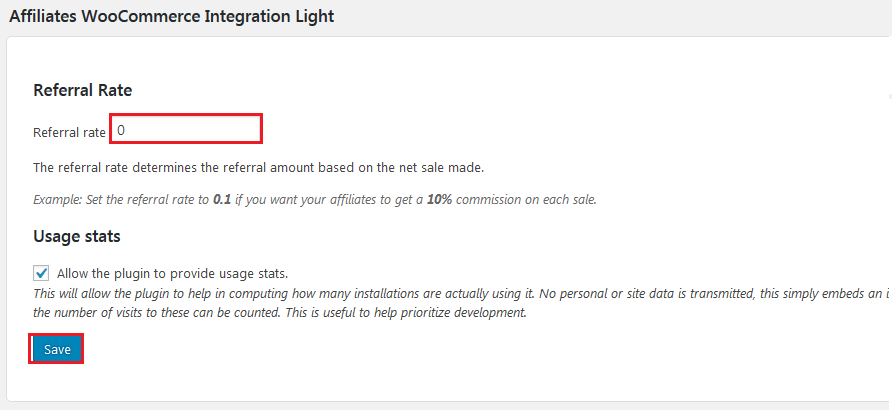Click the italic "This will allow the plugin" description
The height and width of the screenshot is (410, 892).
click(110, 293)
